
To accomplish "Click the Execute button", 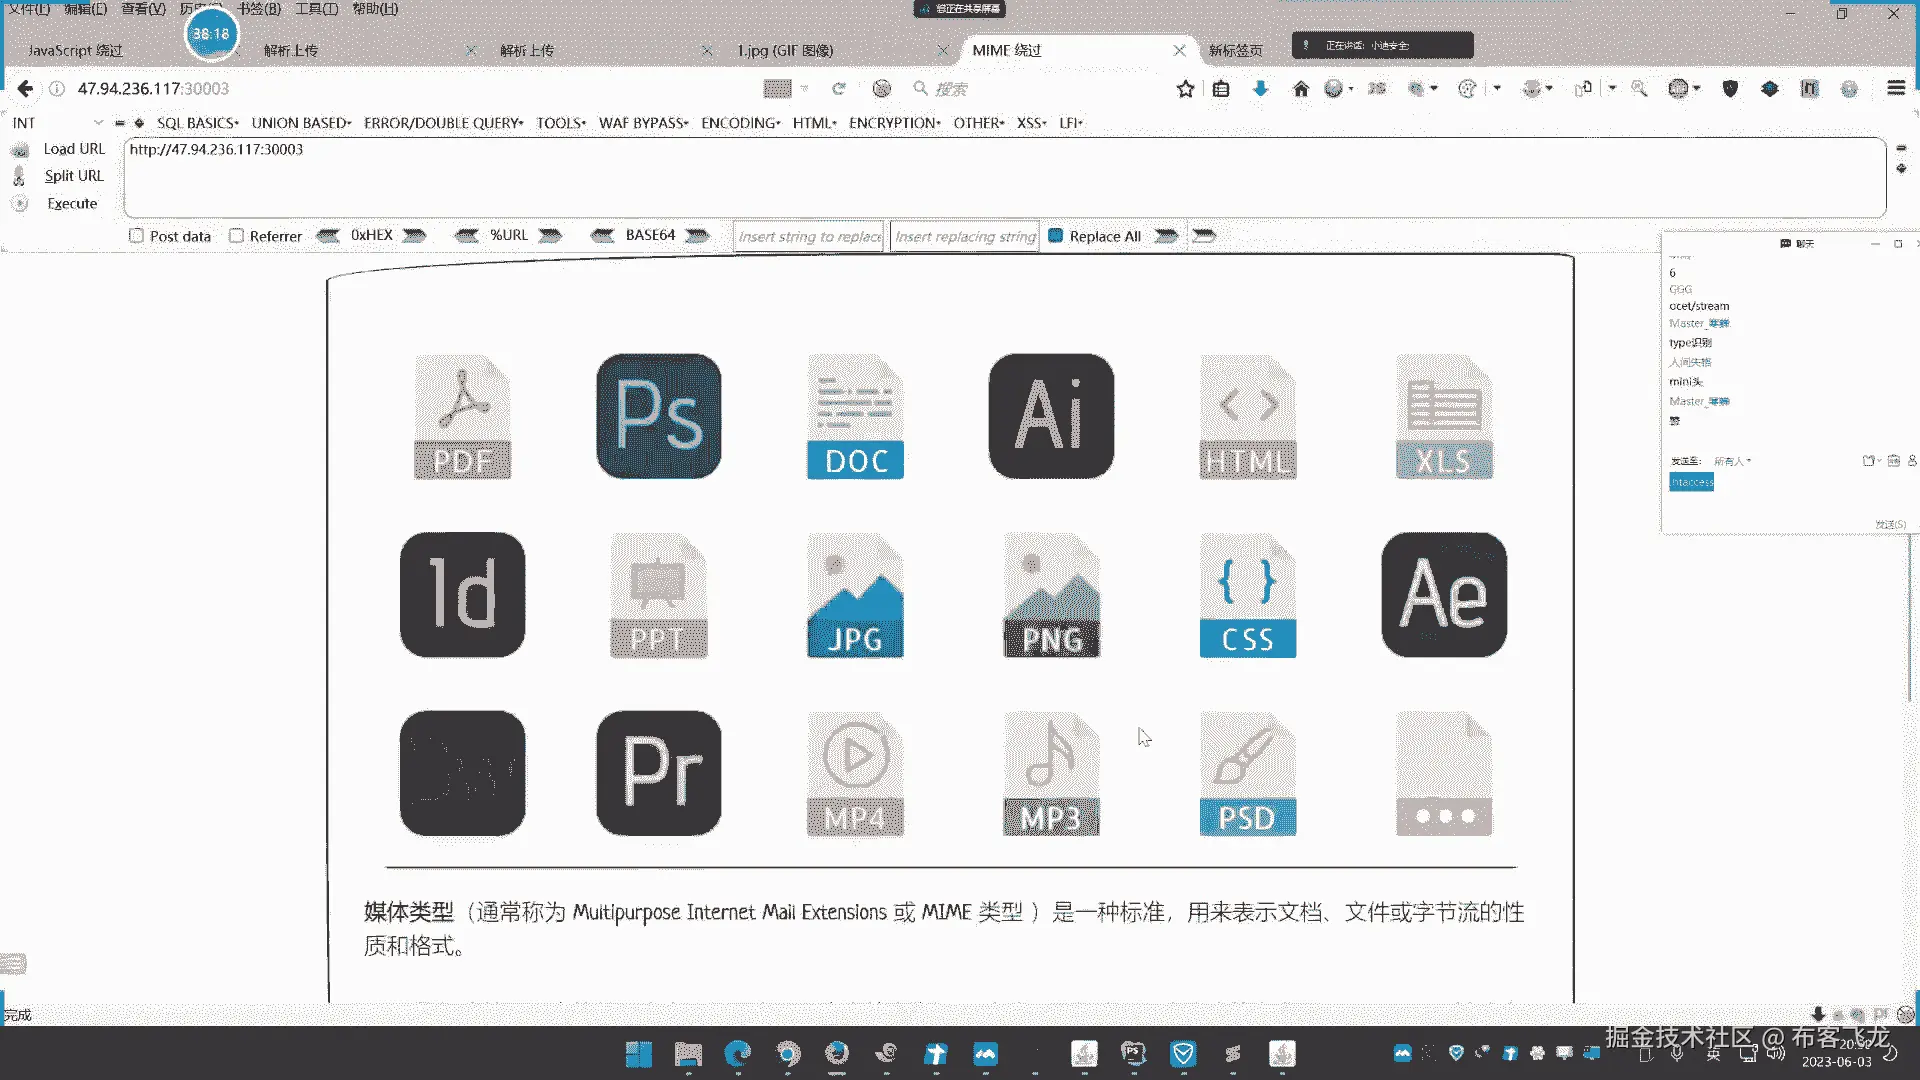I will point(72,203).
